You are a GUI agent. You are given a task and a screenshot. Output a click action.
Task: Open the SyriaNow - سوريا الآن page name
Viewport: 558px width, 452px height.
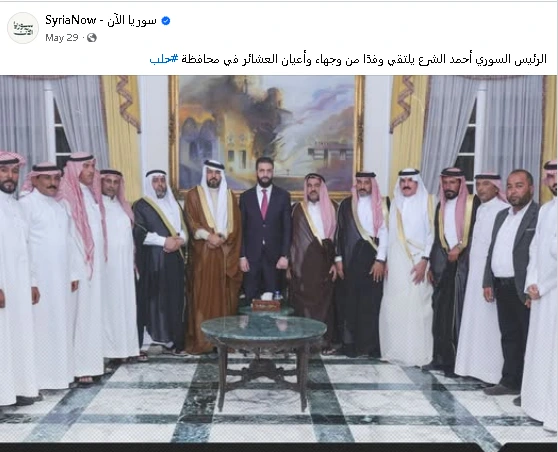pyautogui.click(x=101, y=20)
